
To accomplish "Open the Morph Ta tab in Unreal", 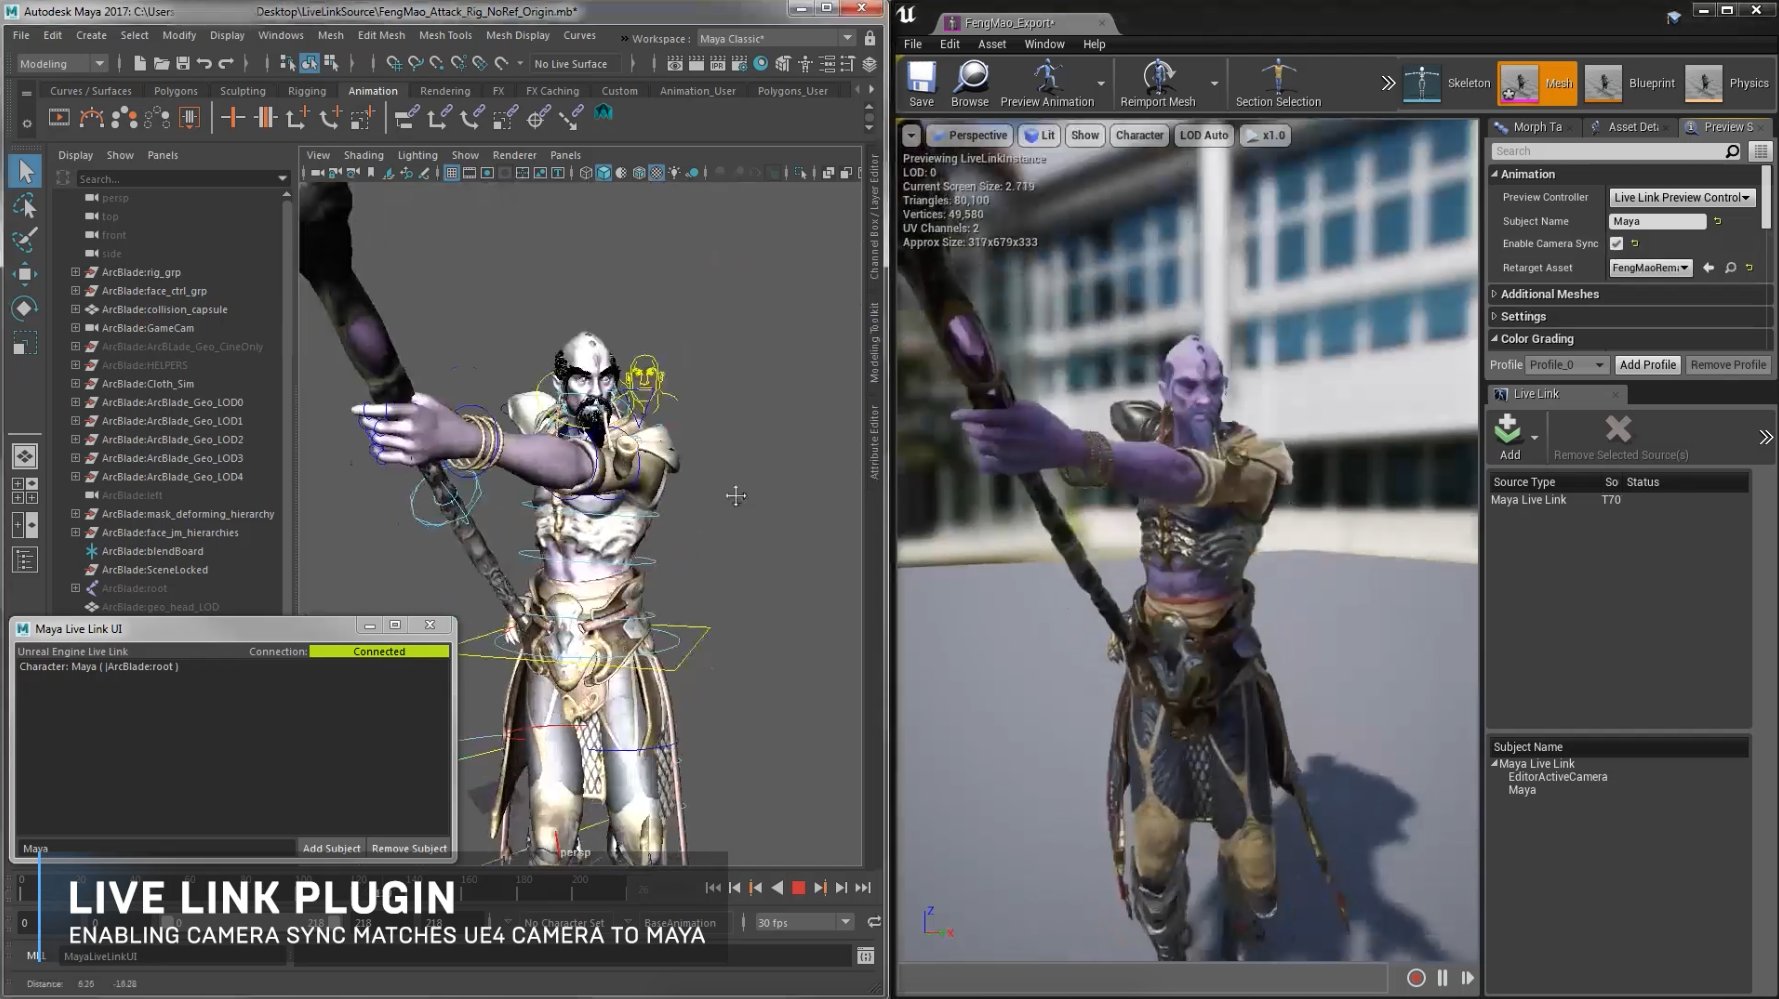I will tap(1535, 127).
